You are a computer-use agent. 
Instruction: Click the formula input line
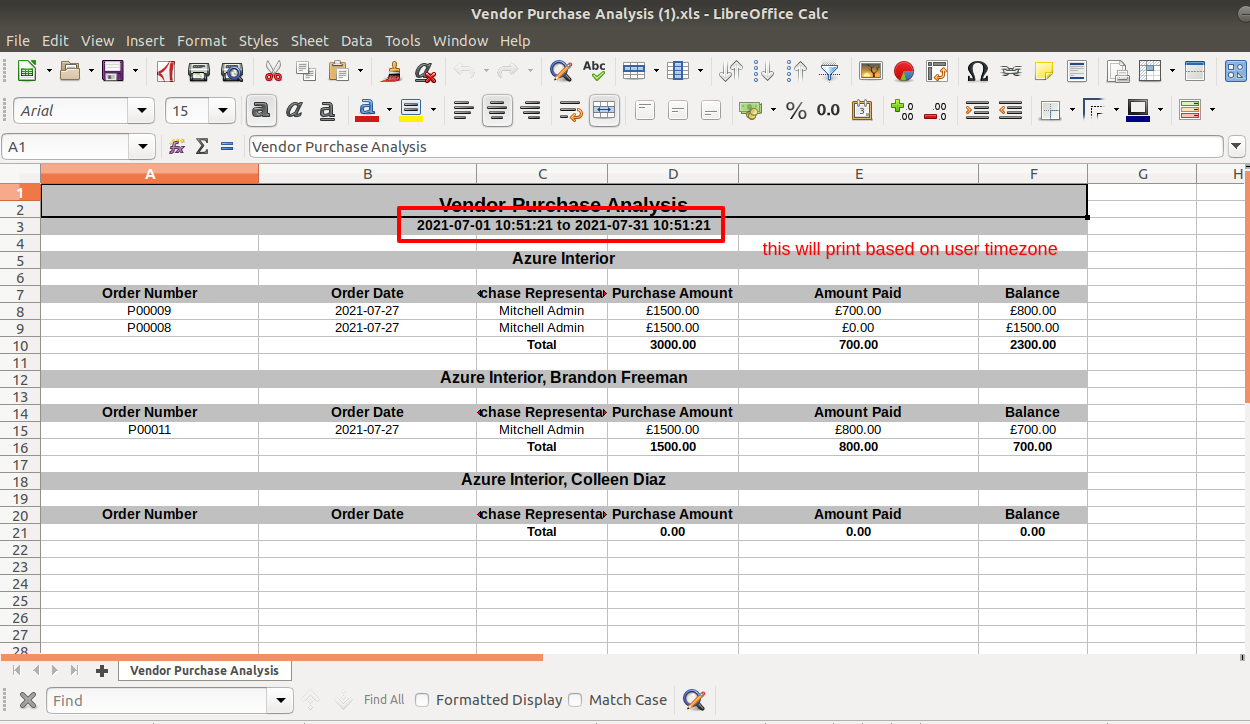(736, 147)
